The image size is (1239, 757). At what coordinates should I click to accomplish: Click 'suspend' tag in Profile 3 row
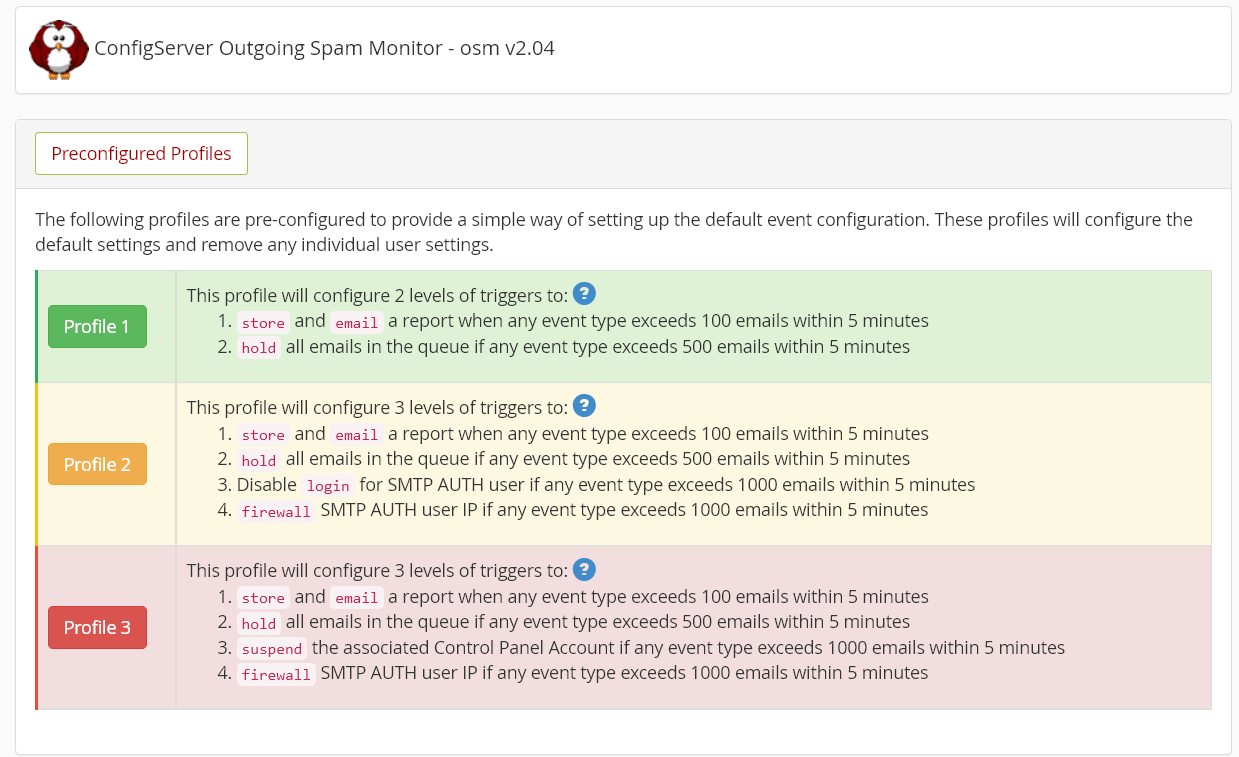[x=272, y=649]
